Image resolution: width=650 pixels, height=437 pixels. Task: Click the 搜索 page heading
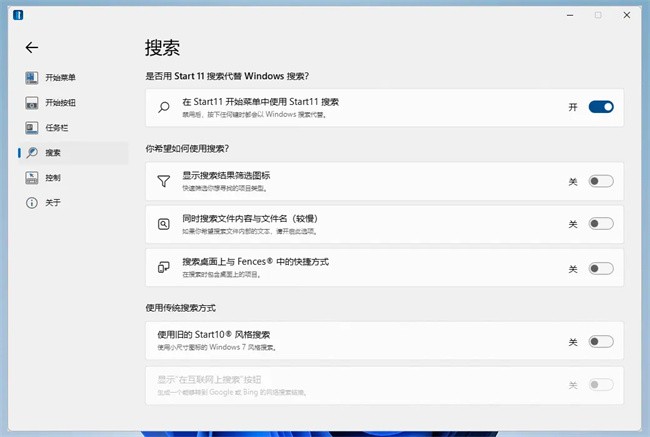pos(162,48)
